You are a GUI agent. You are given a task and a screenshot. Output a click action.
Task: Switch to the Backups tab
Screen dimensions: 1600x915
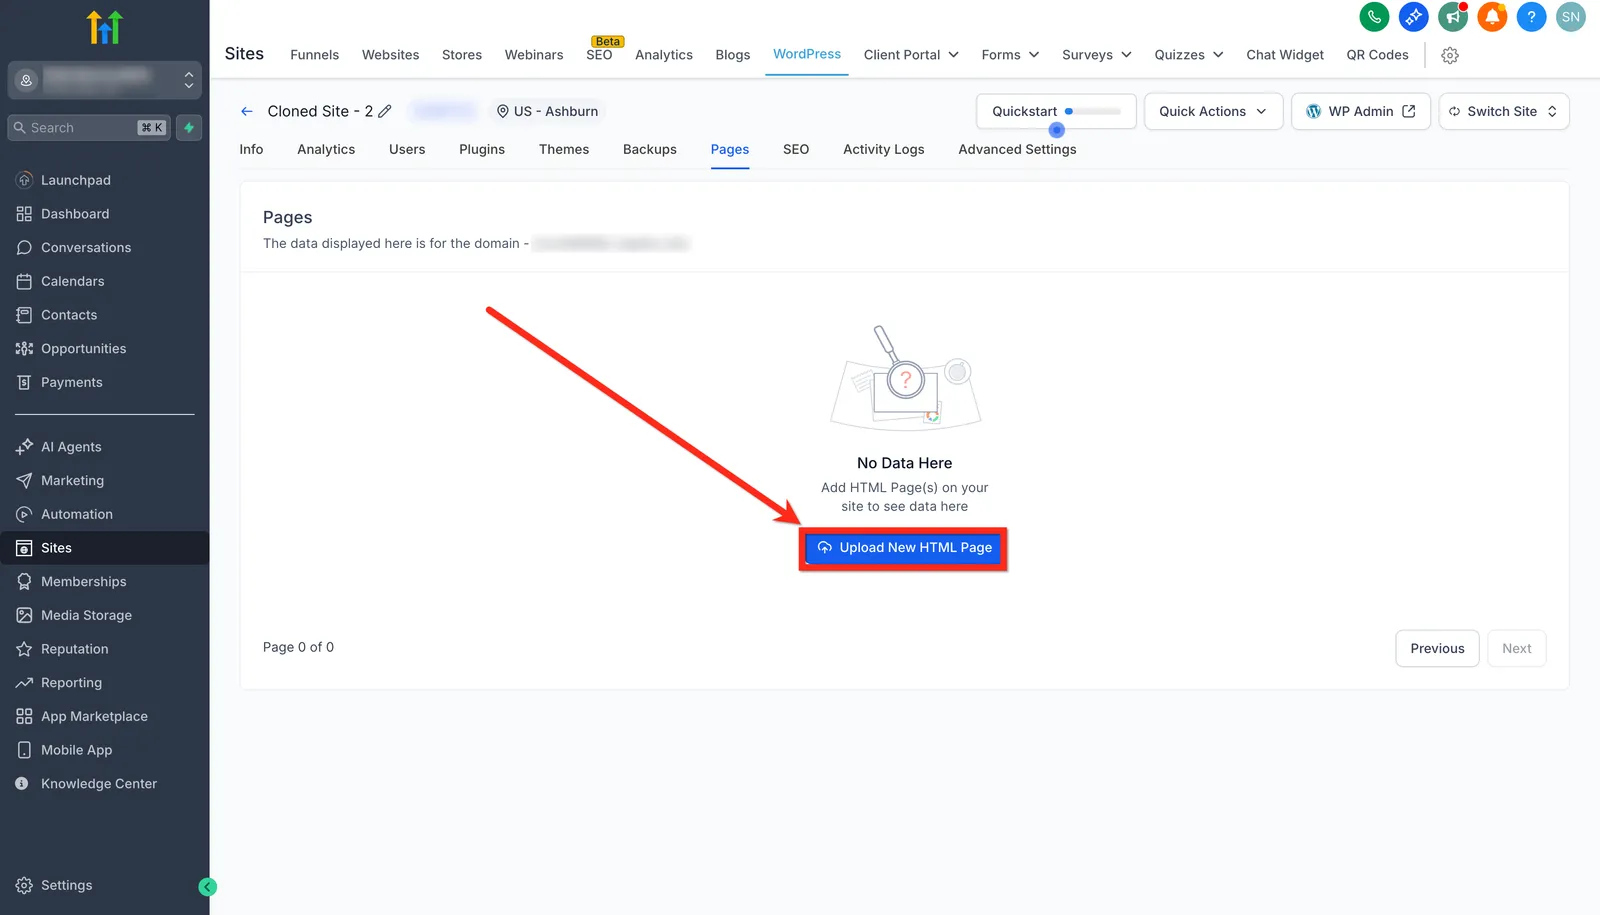(x=650, y=149)
